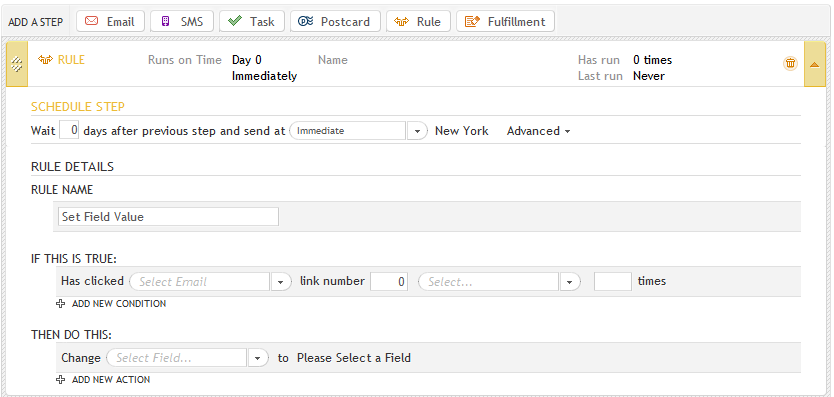The height and width of the screenshot is (397, 834).
Task: Click the times count input box
Action: pyautogui.click(x=613, y=282)
